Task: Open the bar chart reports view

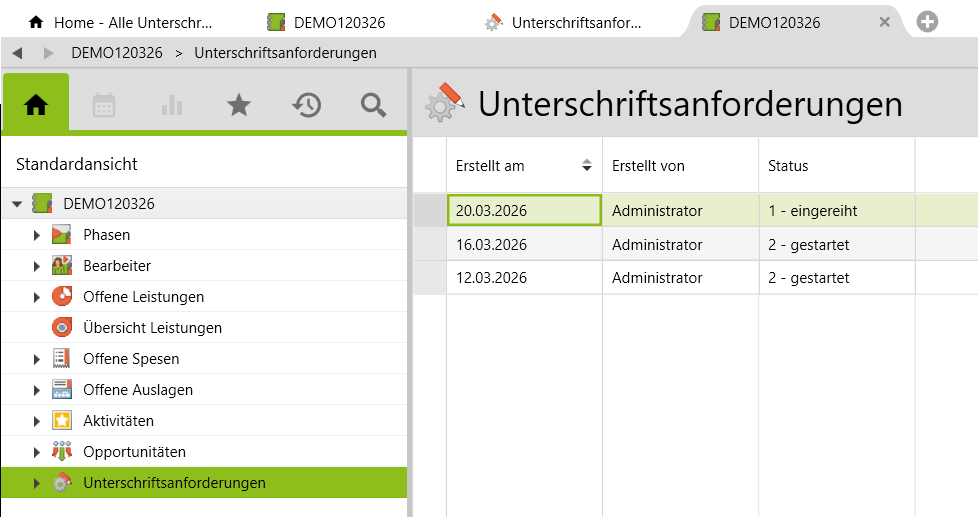Action: coord(171,105)
